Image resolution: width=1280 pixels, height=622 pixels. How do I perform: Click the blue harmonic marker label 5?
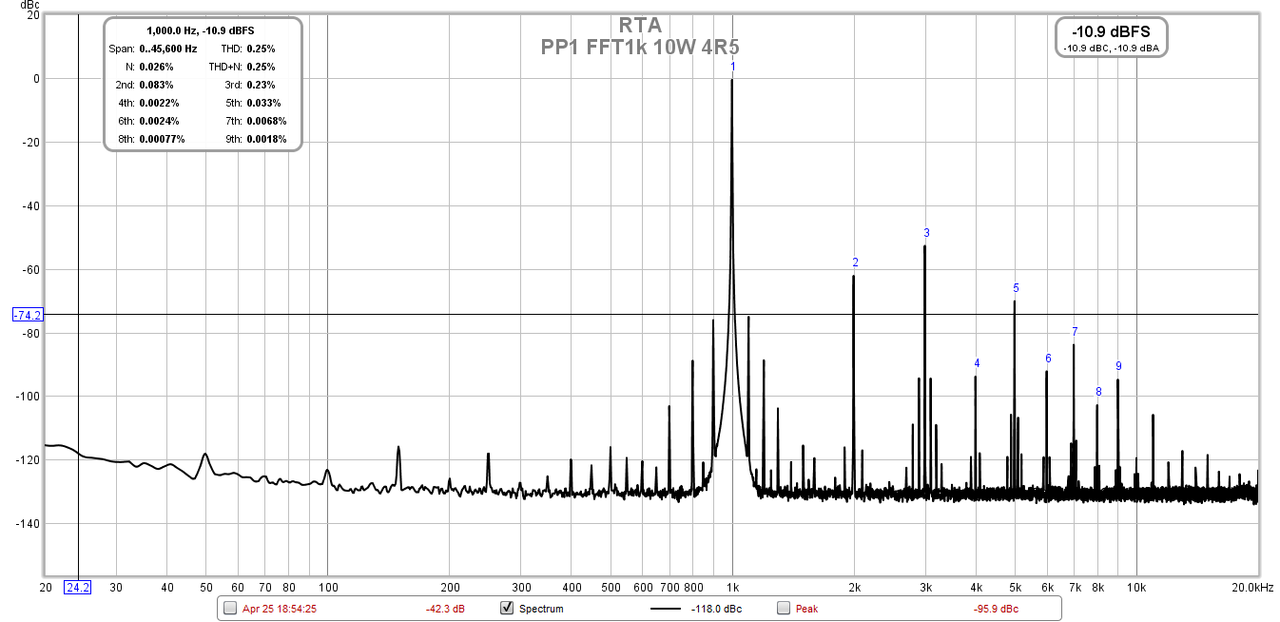(1016, 288)
